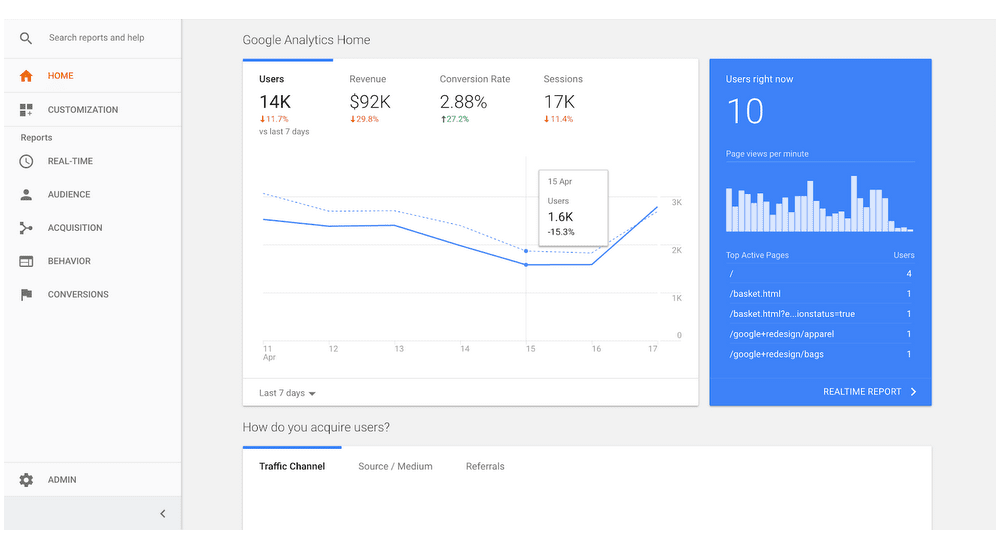Click the Acquisition branching arrows icon
This screenshot has width=1000, height=550.
26,228
